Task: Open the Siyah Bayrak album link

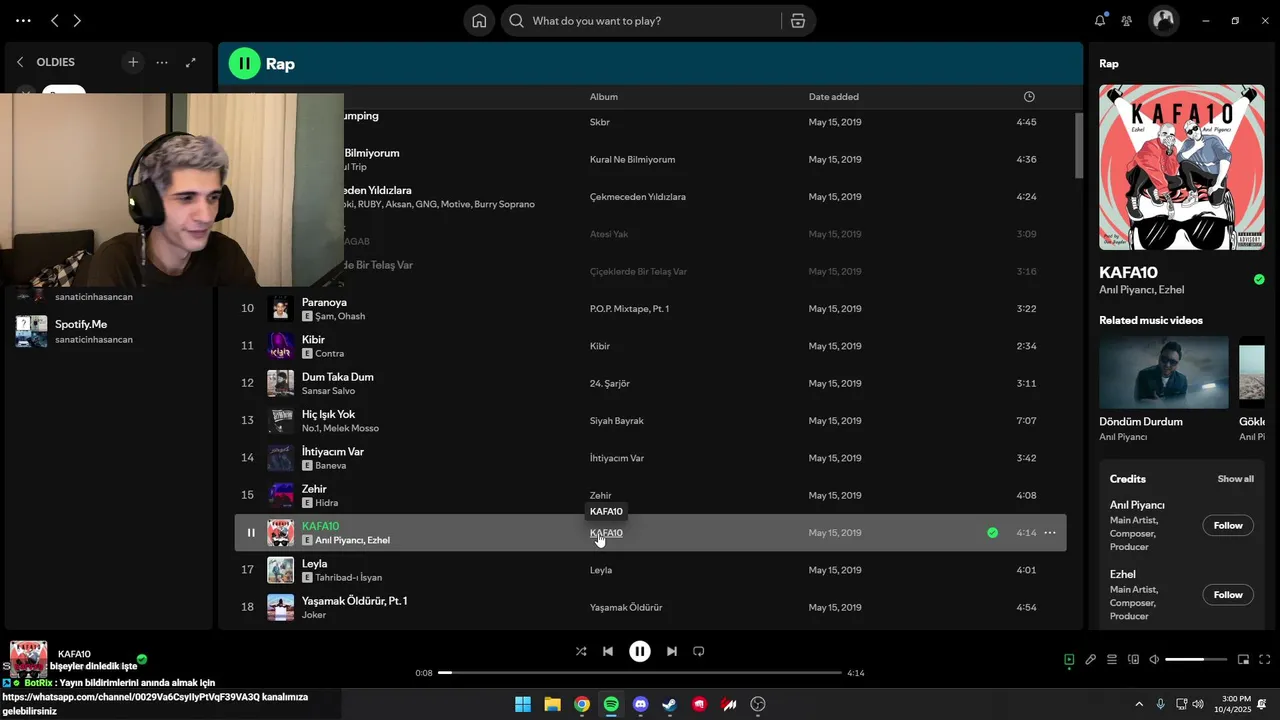Action: [x=617, y=421]
